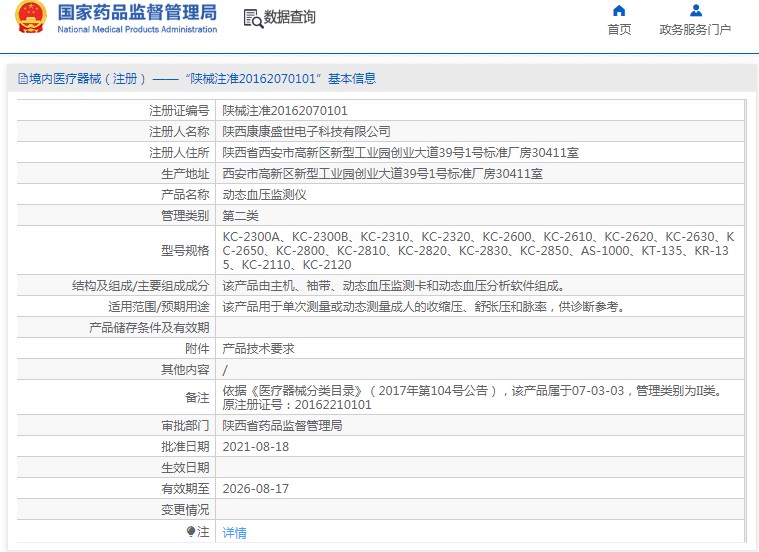
Task: Click the registrant name 陕西康康盛世电子科技有限公司
Action: 306,132
